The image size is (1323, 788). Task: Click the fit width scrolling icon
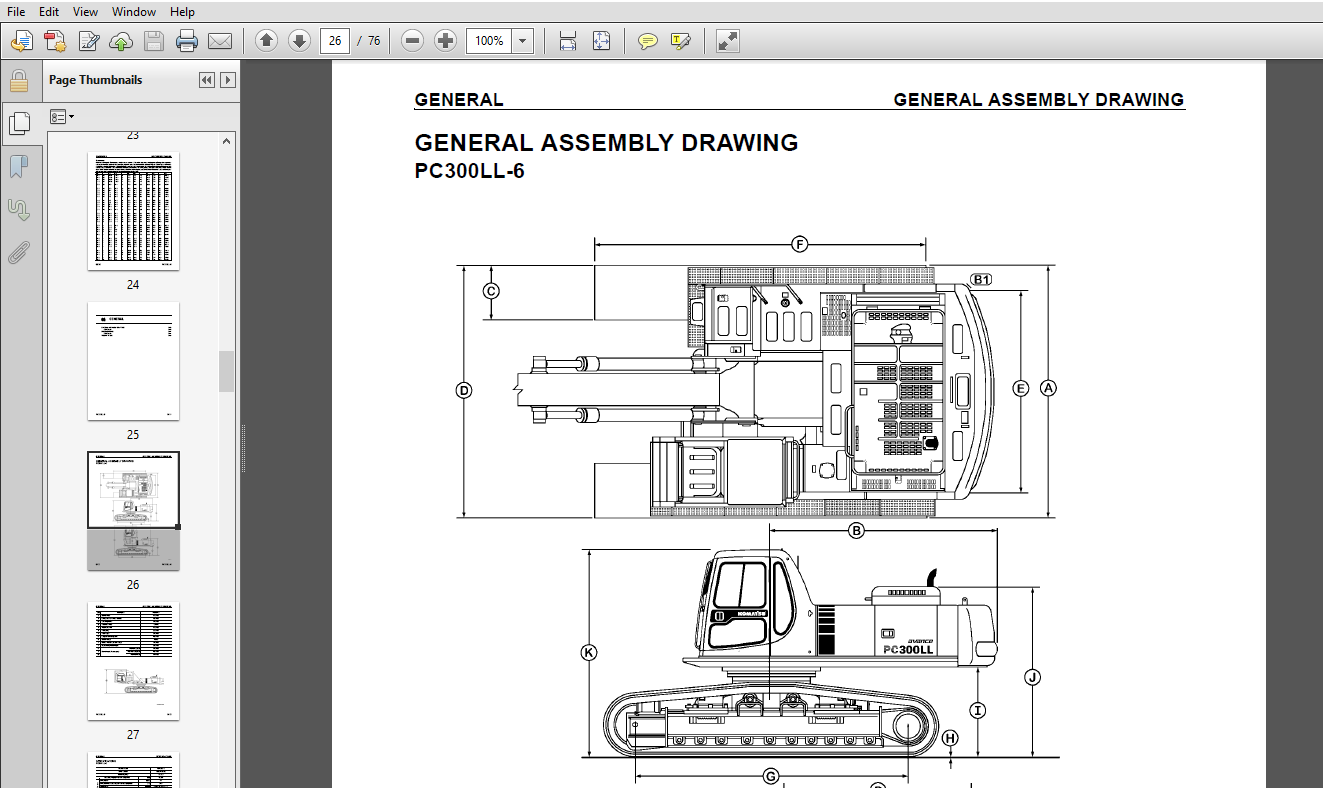pos(568,41)
